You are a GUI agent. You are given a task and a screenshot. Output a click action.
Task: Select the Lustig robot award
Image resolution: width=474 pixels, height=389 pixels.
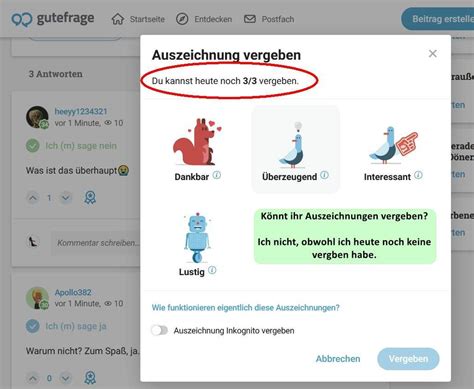coord(197,244)
